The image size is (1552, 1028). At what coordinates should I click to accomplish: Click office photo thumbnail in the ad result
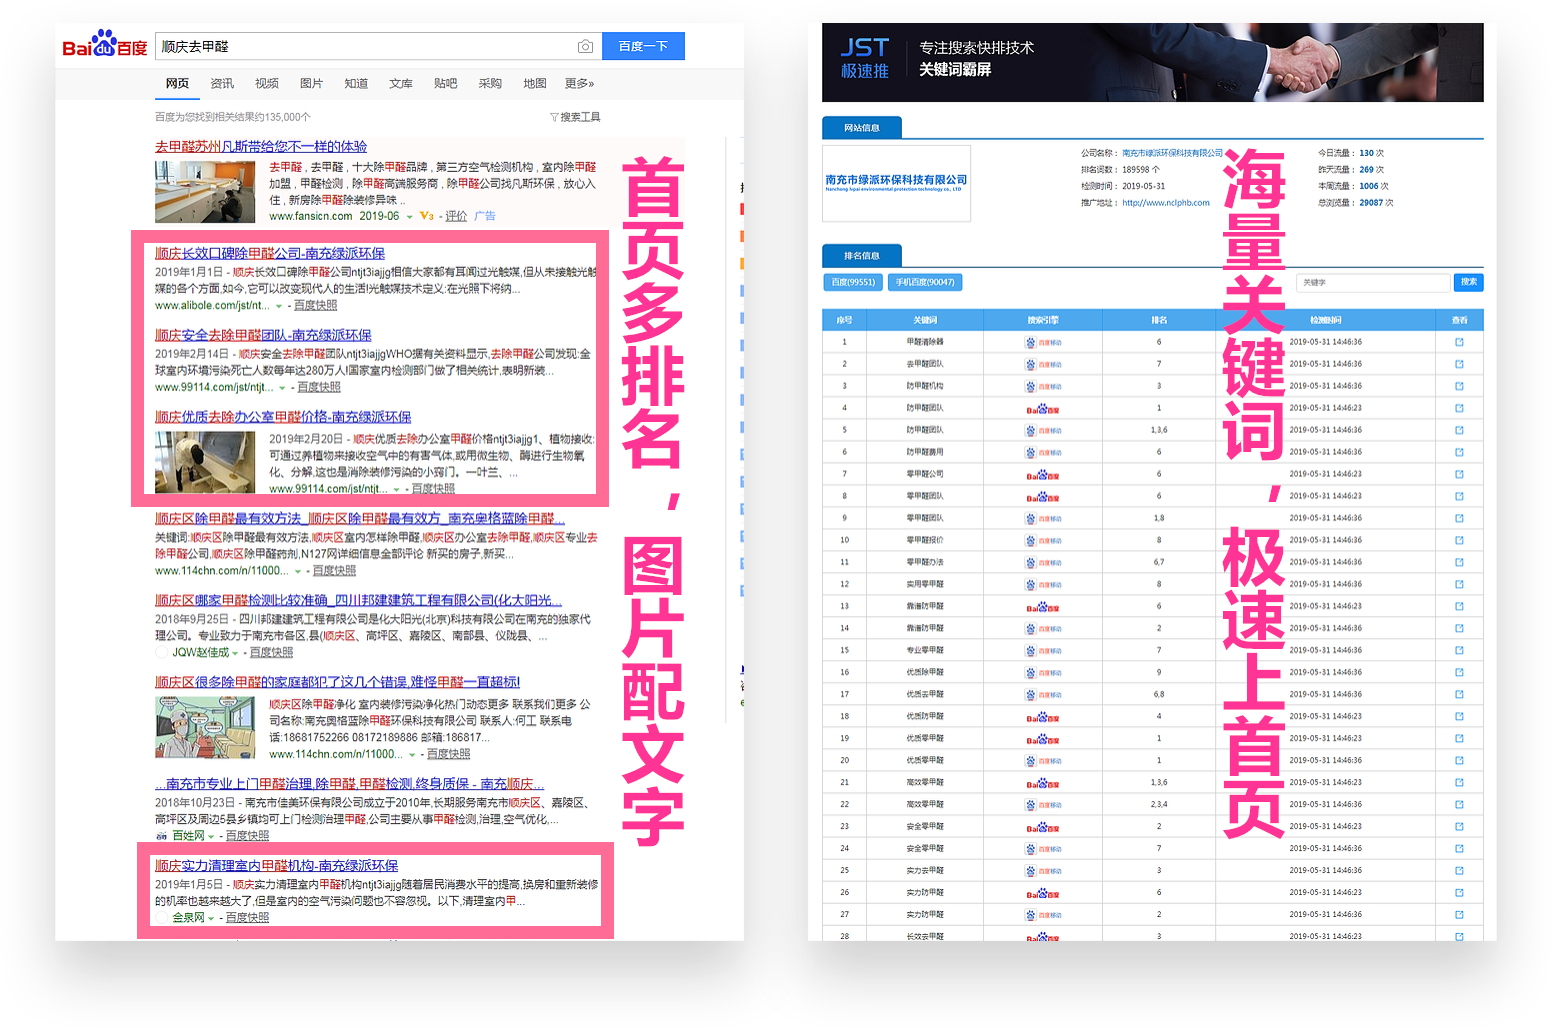point(205,192)
